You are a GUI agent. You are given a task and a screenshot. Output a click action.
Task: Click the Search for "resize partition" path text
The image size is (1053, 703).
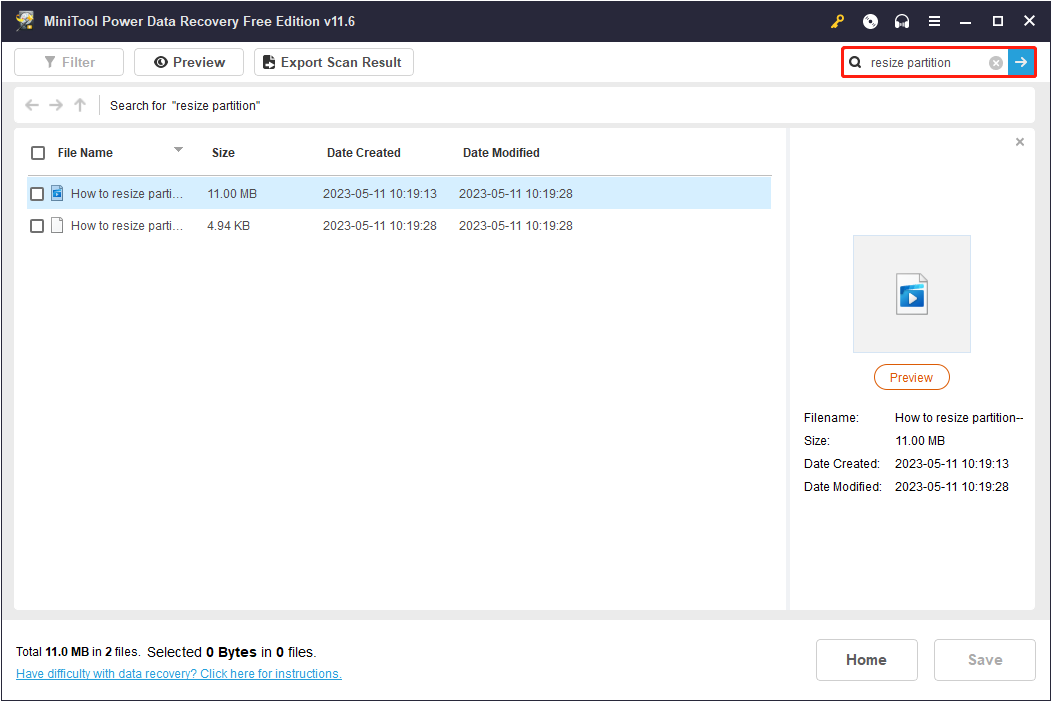pyautogui.click(x=185, y=105)
